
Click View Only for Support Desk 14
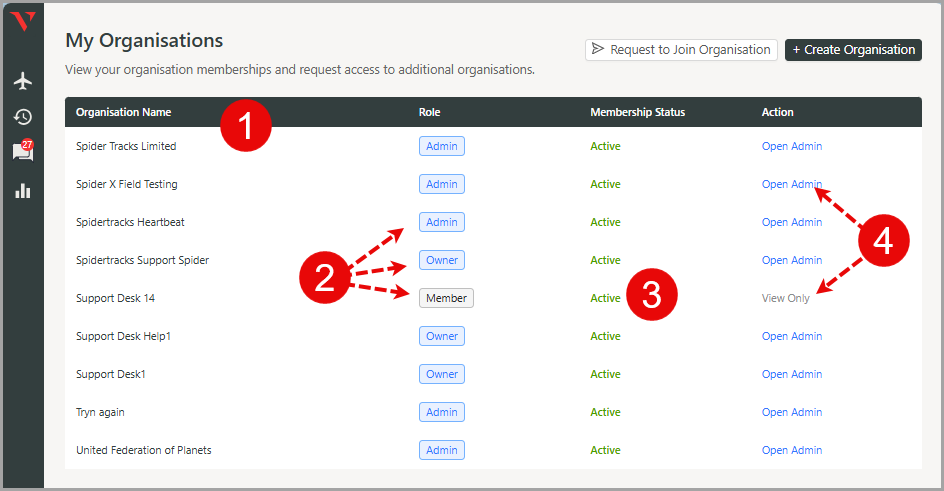[x=786, y=298]
